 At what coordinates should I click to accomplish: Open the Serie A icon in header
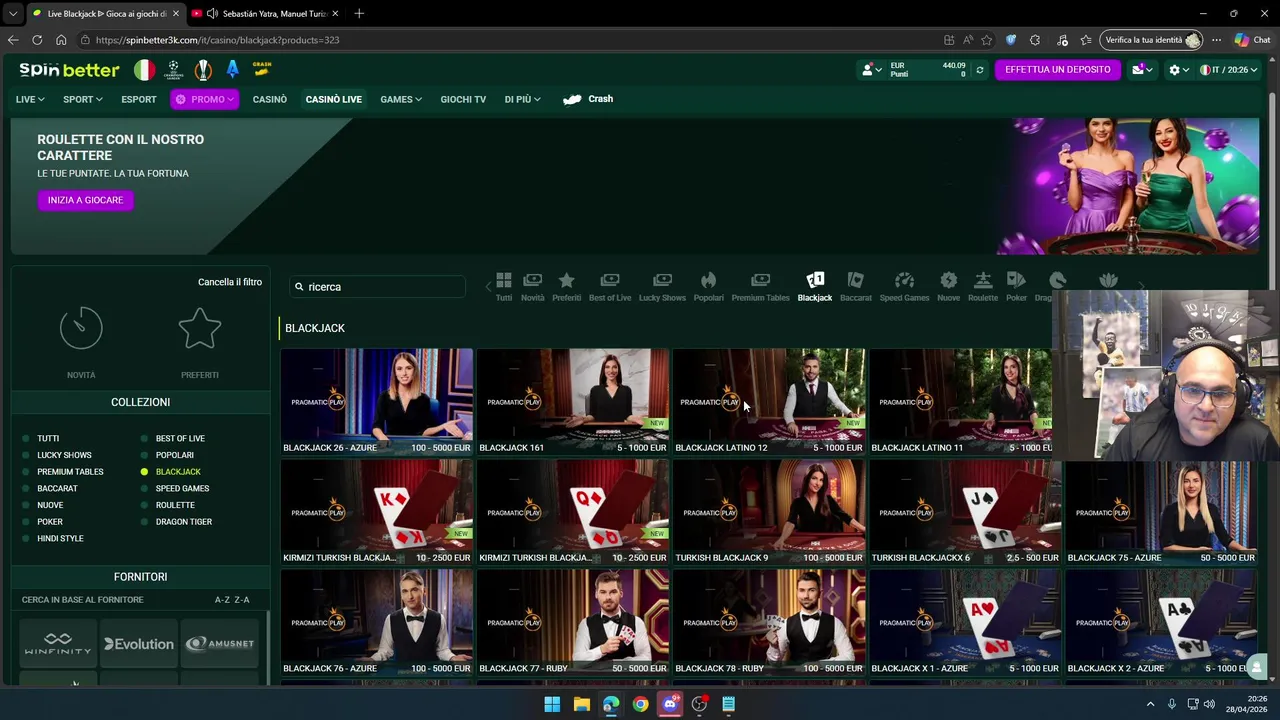pos(233,70)
